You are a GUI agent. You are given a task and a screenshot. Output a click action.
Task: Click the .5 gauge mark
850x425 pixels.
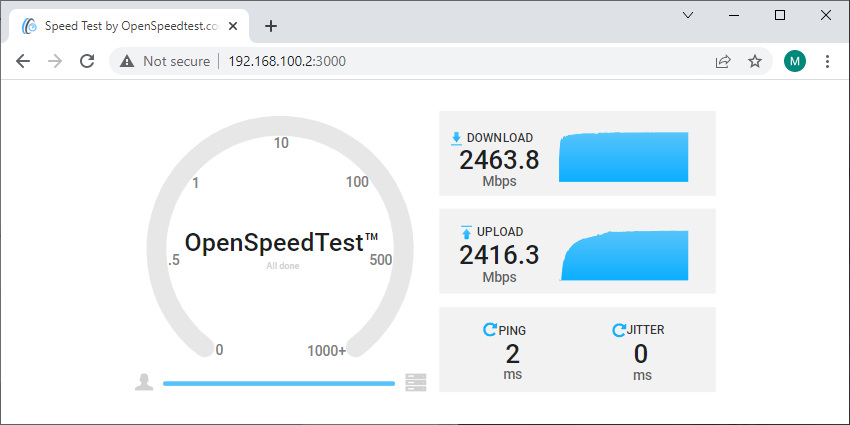tap(174, 260)
